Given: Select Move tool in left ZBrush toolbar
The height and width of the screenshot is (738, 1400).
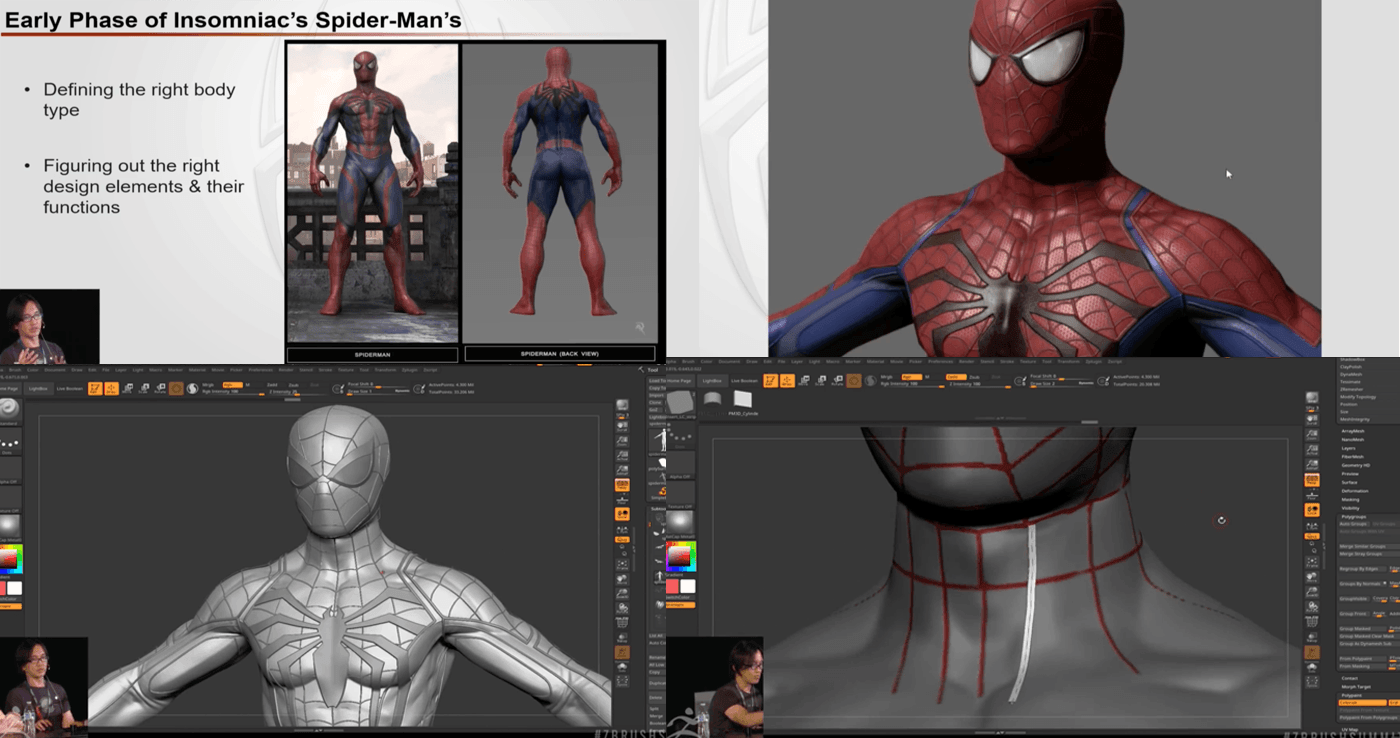Looking at the screenshot, I should point(127,388).
